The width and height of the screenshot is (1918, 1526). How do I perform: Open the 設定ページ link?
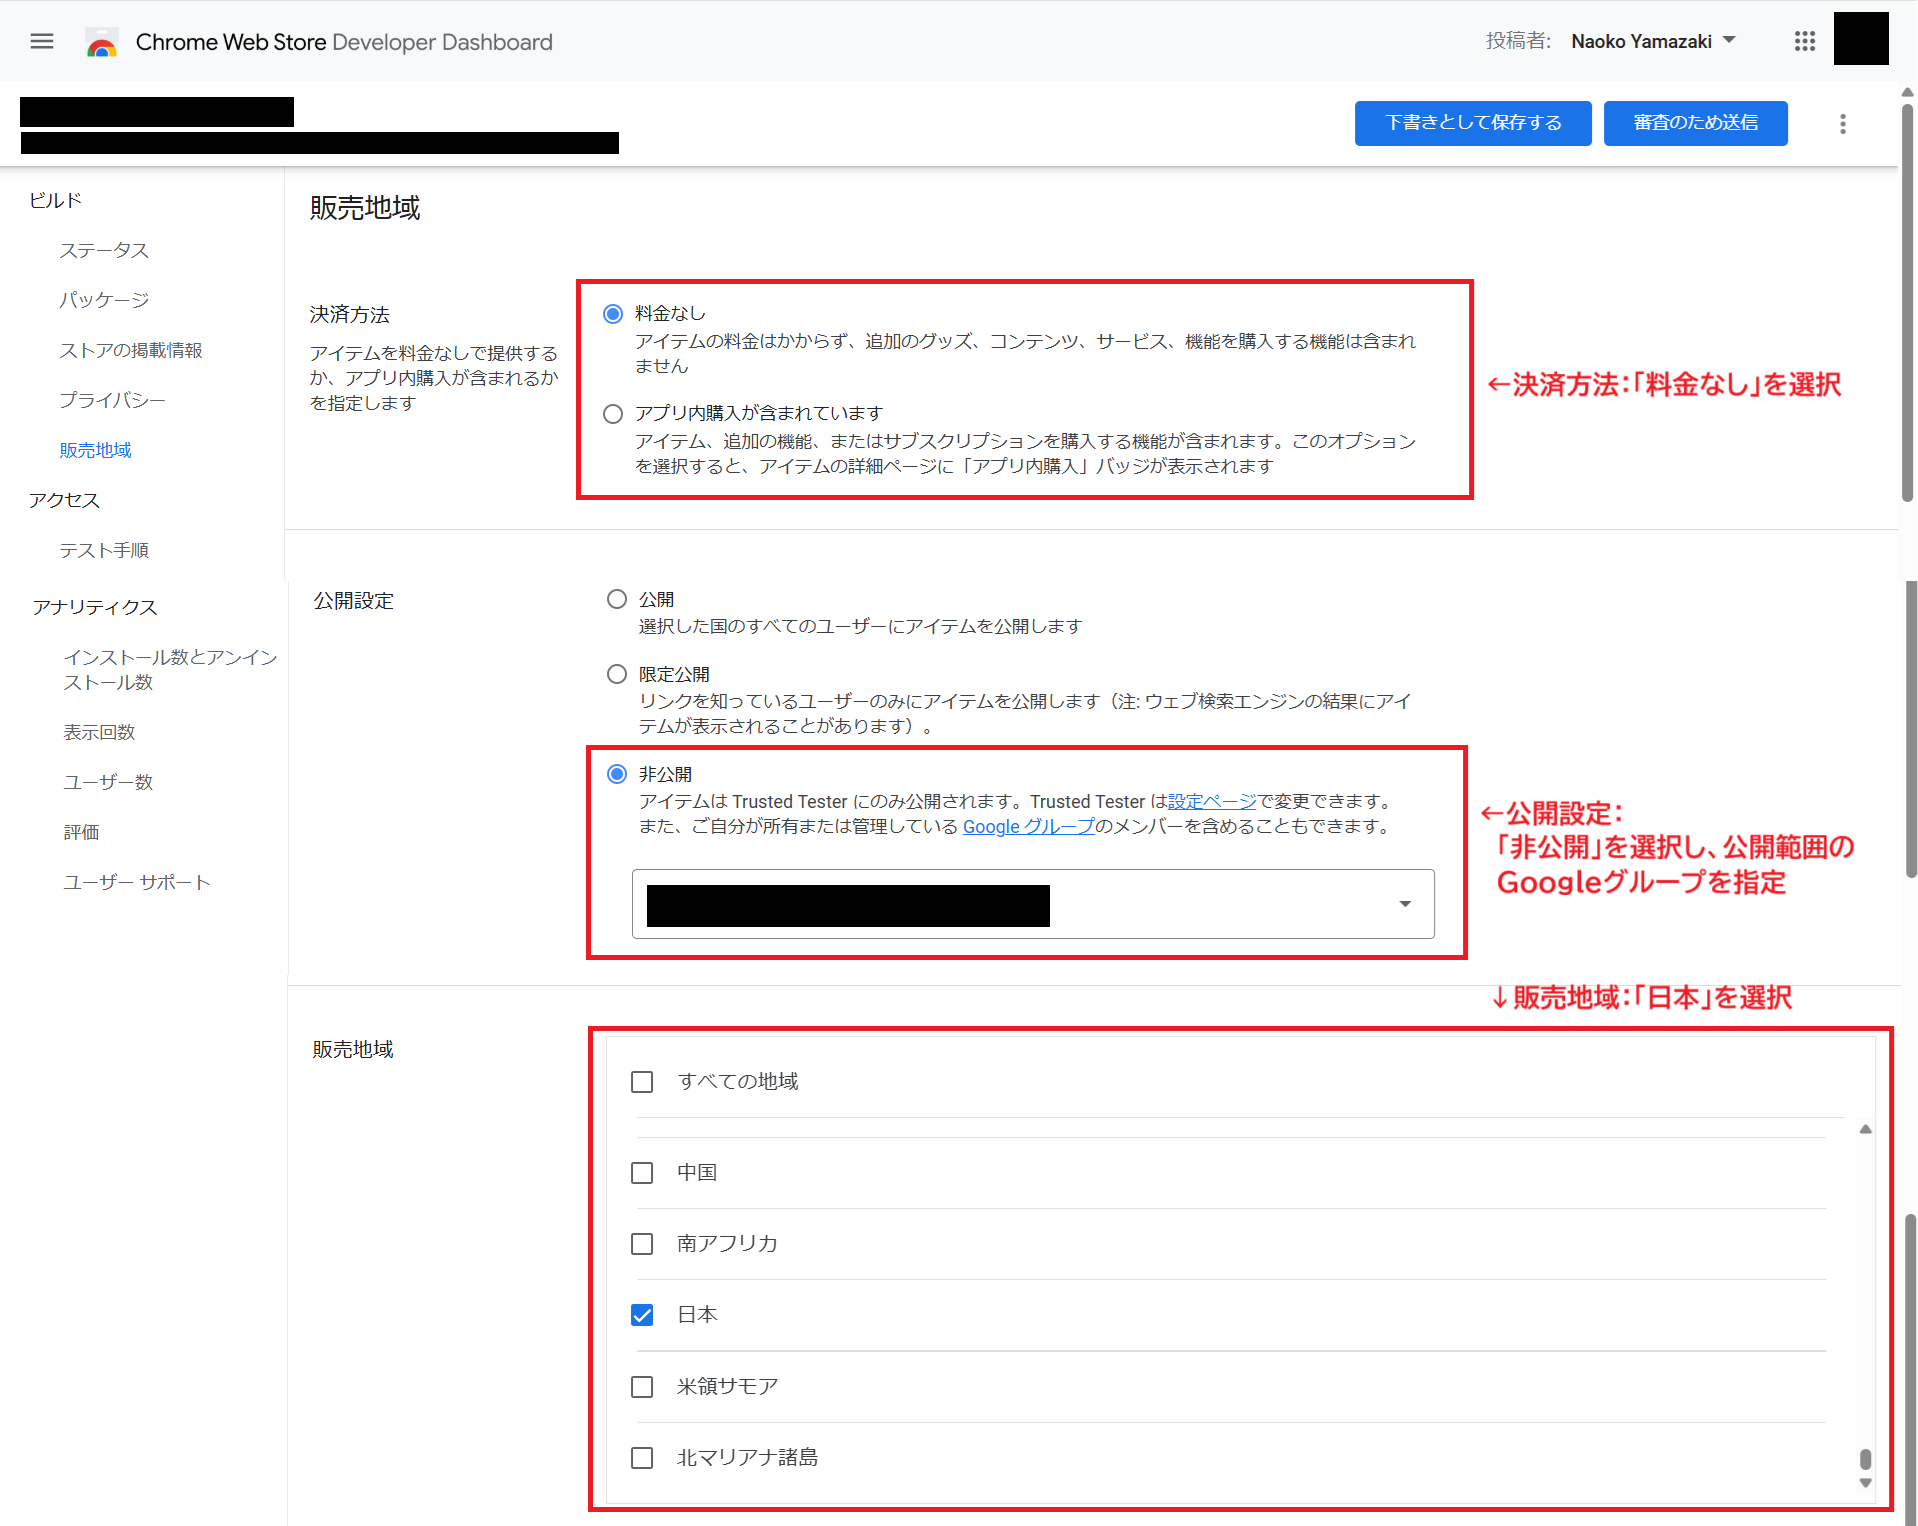coord(1211,801)
